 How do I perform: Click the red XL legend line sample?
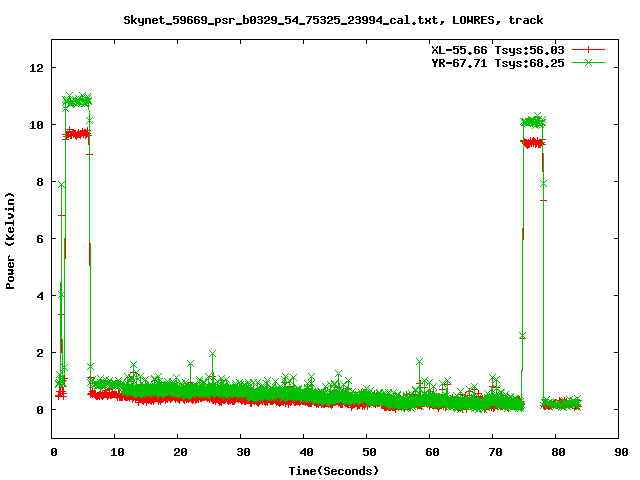pos(588,50)
